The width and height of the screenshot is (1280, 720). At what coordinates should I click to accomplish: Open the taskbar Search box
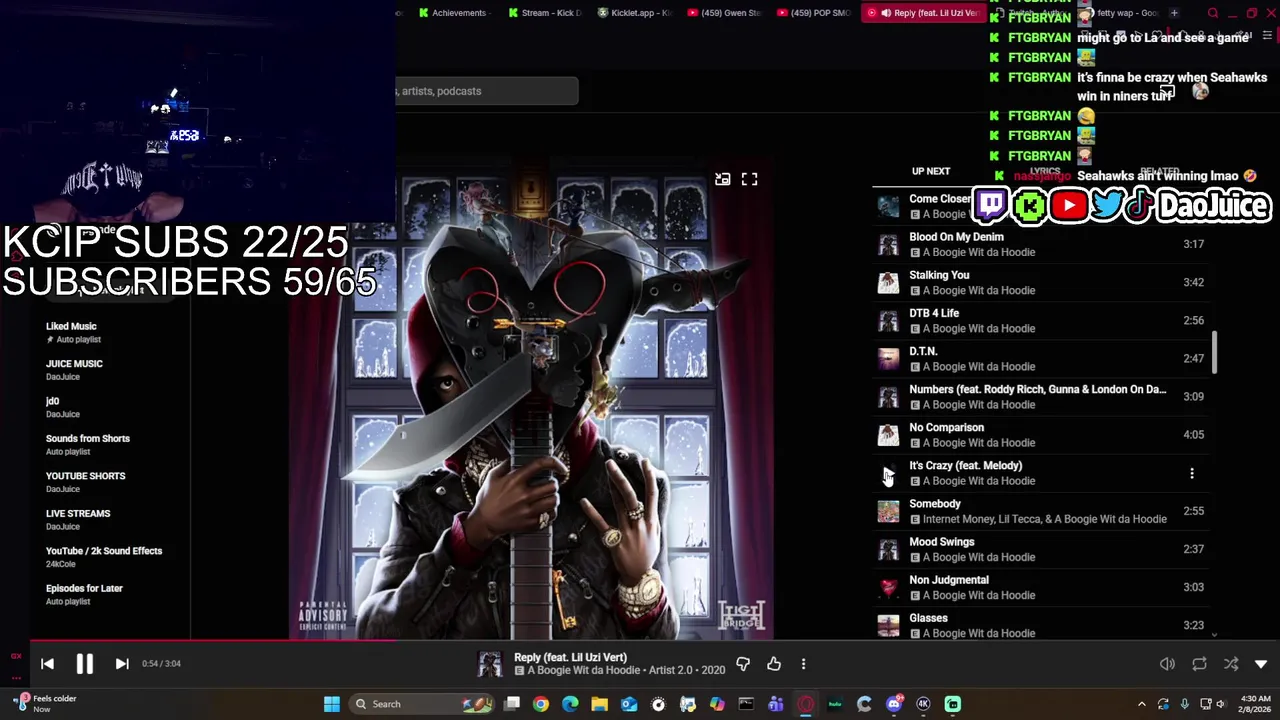tap(423, 704)
